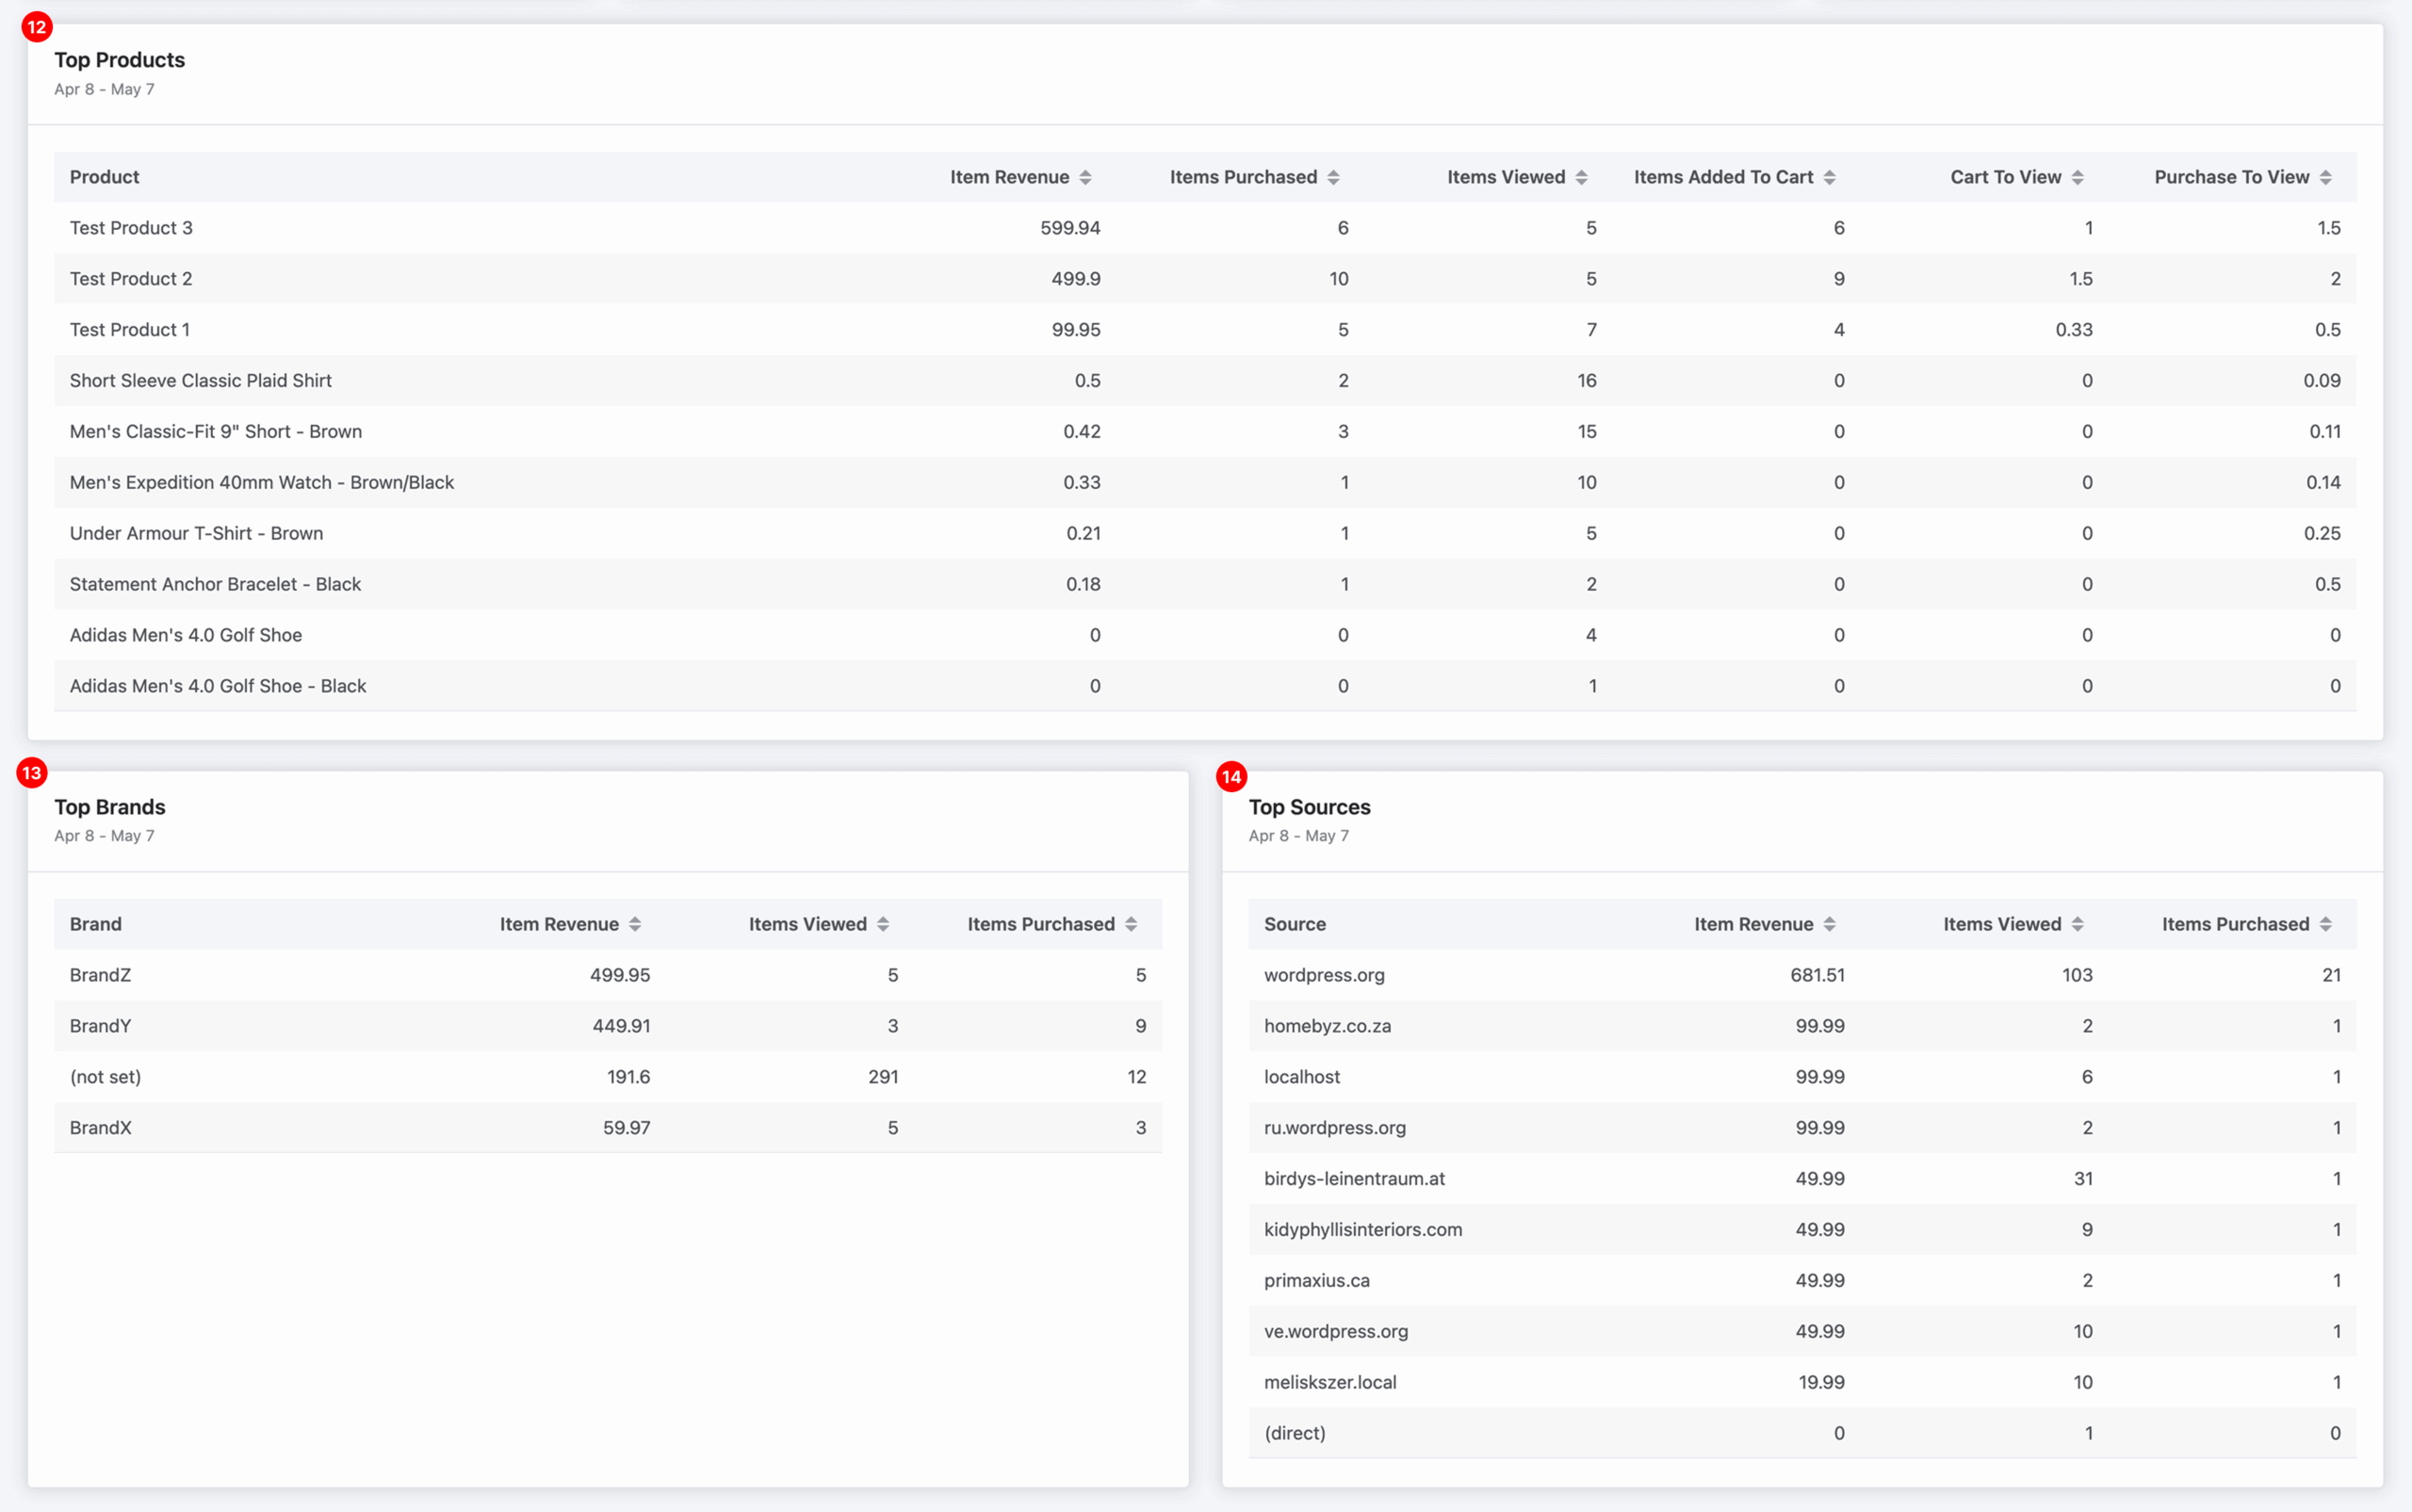The width and height of the screenshot is (2412, 1512).
Task: Select the BrandZ row in Top Brands
Action: [100, 974]
